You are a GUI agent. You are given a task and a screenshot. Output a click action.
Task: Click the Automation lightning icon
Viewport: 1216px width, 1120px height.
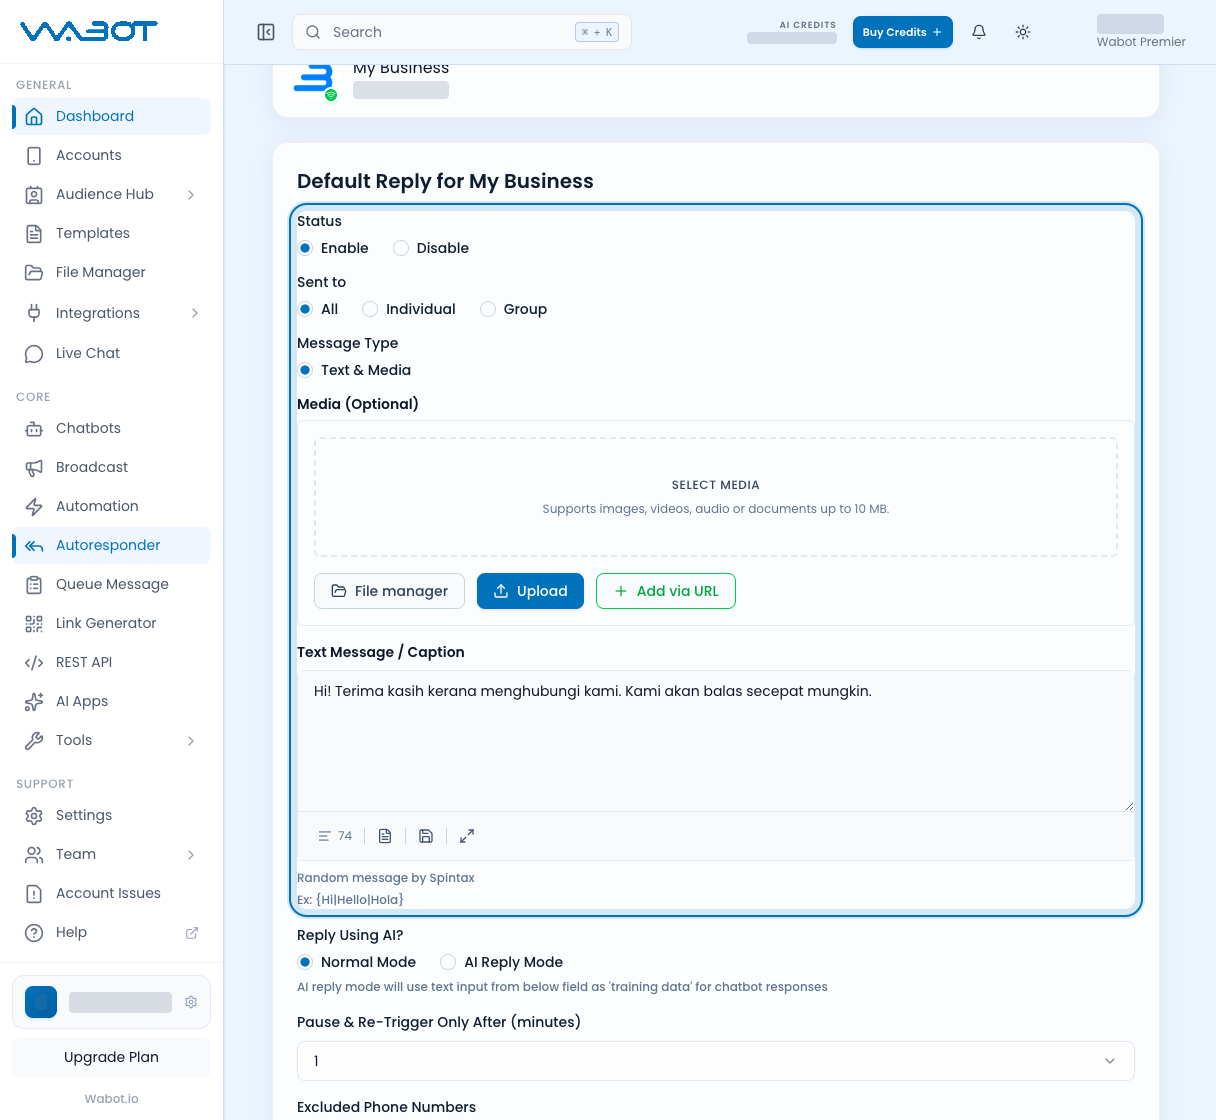point(34,506)
